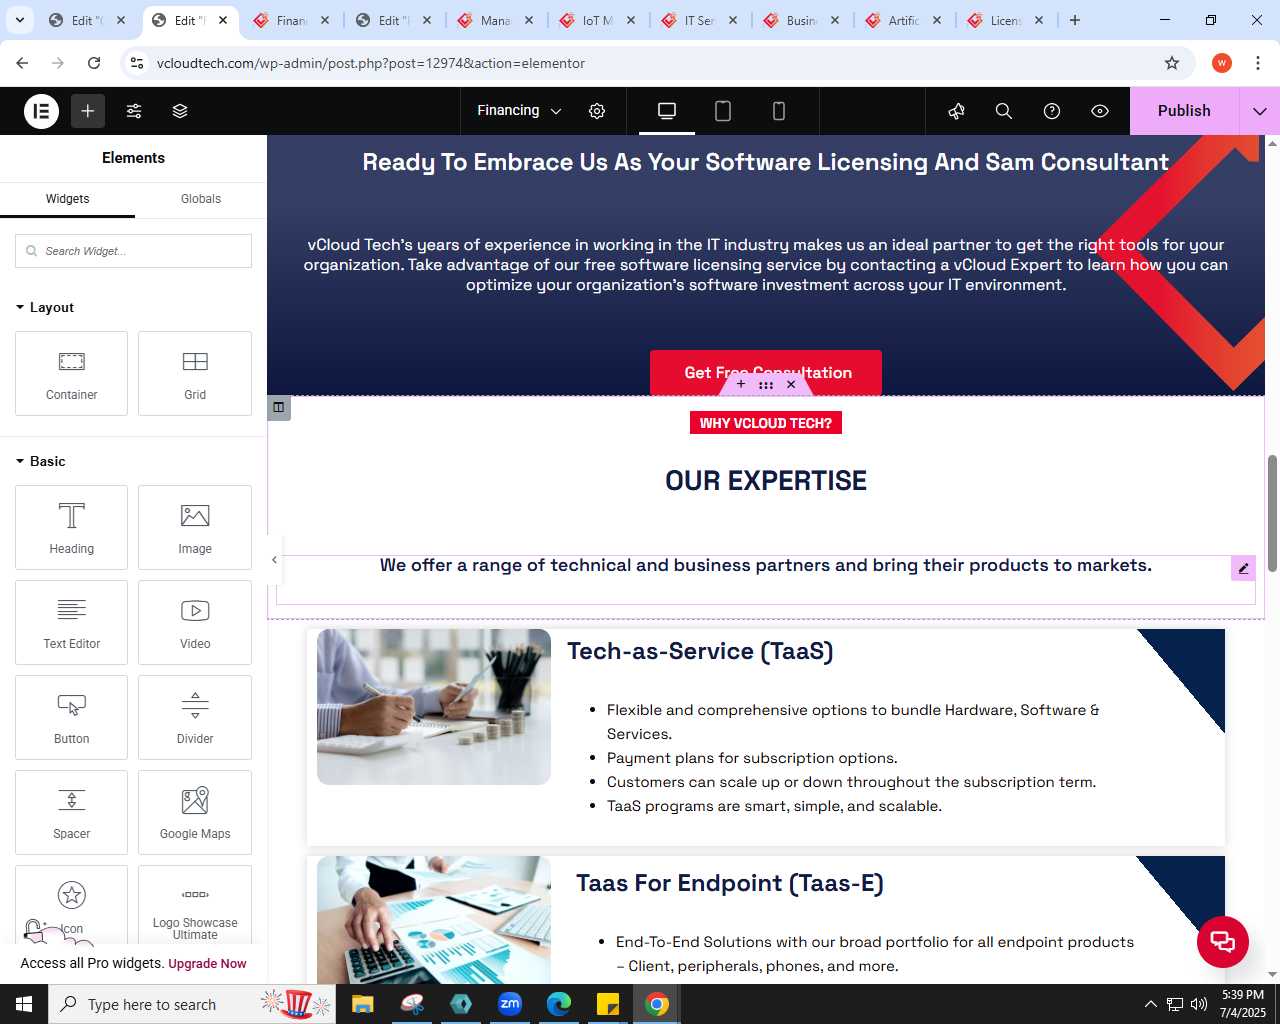
Task: Collapse the Elements panel with arrow handle
Action: pyautogui.click(x=274, y=560)
